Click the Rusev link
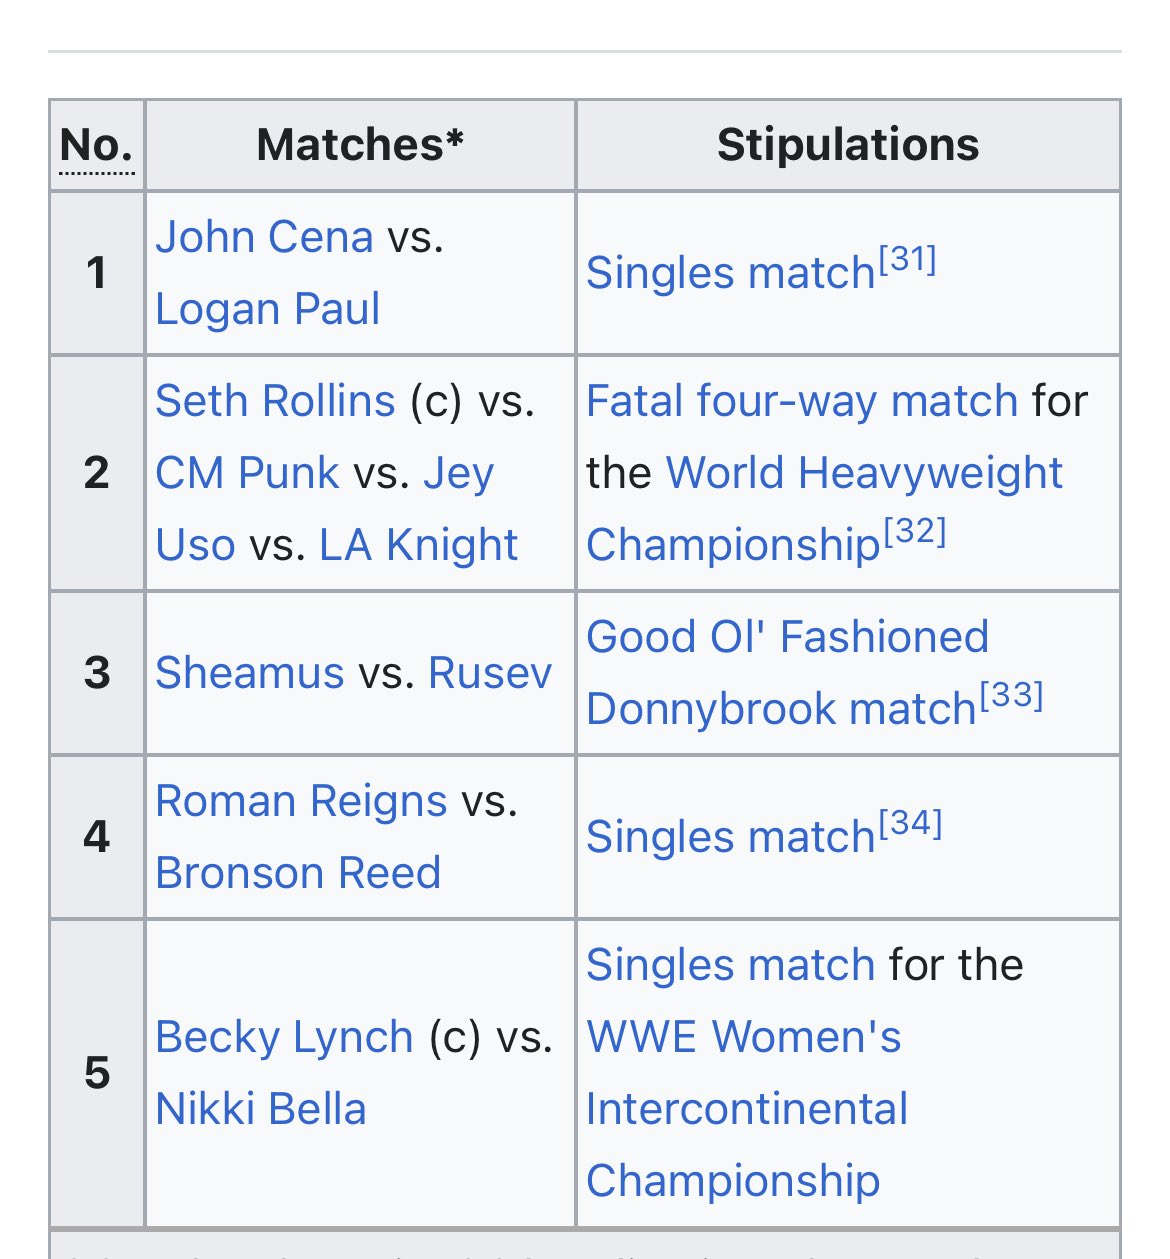 [x=490, y=674]
